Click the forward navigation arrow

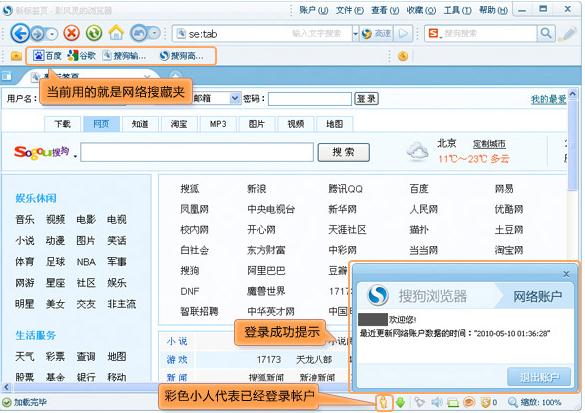pyautogui.click(x=37, y=34)
